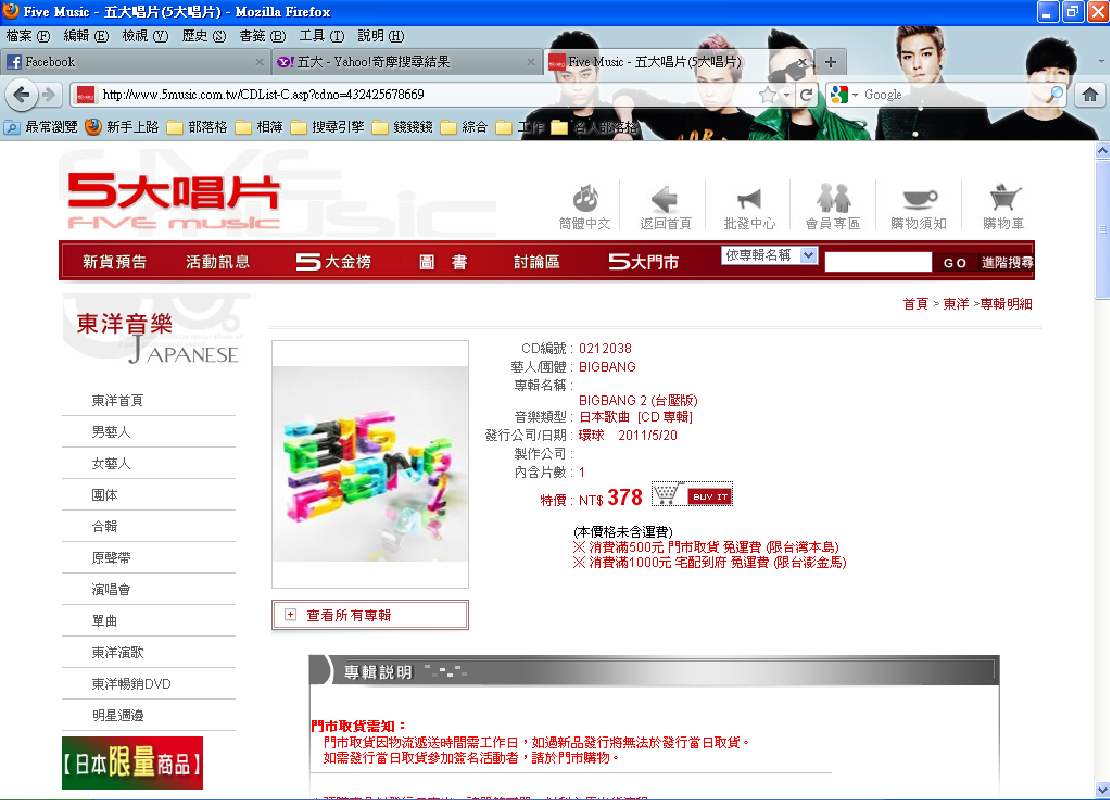Screen dimensions: 1110x800
Task: Open 進階搜尋 advanced search
Action: pyautogui.click(x=1007, y=263)
